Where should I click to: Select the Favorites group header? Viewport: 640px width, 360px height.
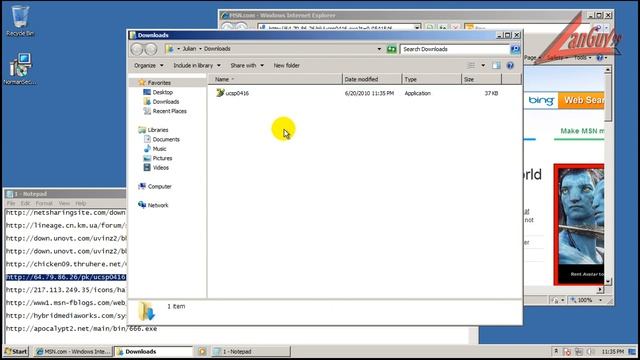tap(159, 83)
